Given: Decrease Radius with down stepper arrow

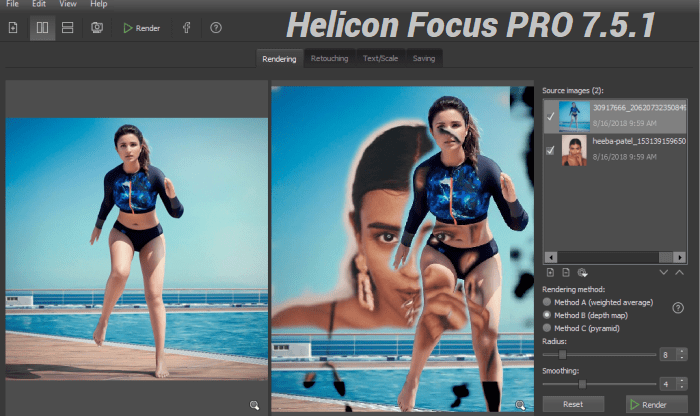Looking at the screenshot, I should (x=682, y=358).
